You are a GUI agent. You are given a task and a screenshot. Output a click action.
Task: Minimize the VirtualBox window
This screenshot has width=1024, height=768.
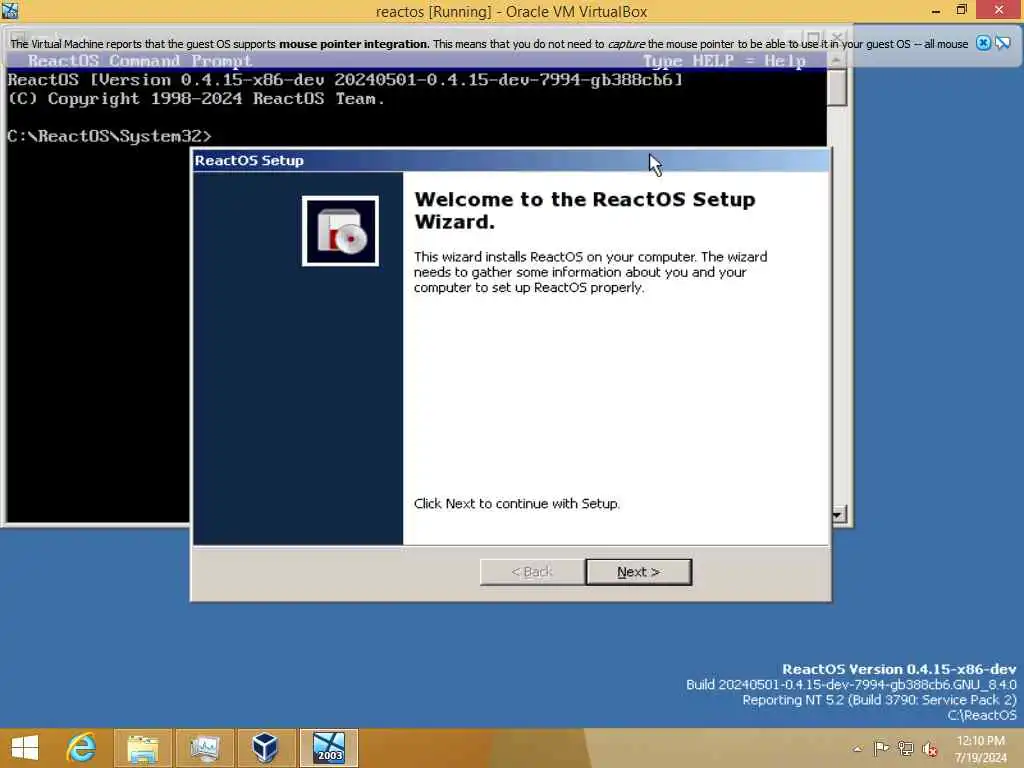pyautogui.click(x=936, y=10)
